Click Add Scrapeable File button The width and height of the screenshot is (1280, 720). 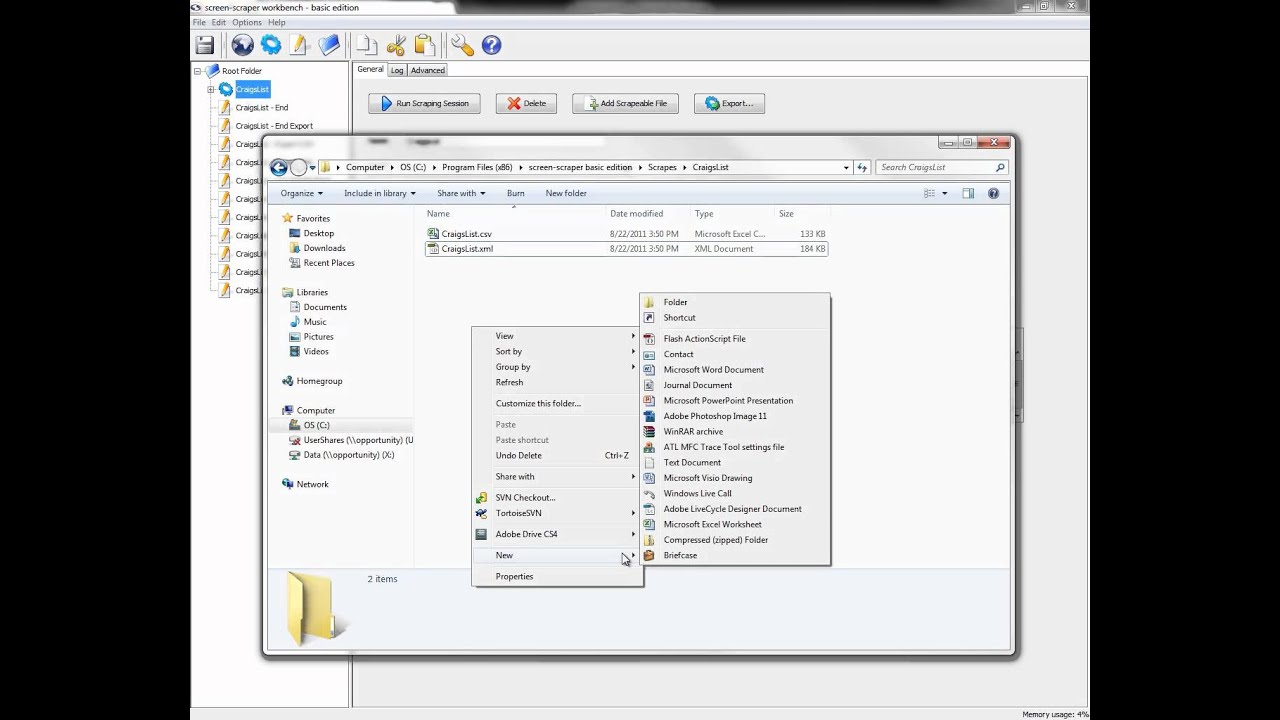(x=626, y=103)
